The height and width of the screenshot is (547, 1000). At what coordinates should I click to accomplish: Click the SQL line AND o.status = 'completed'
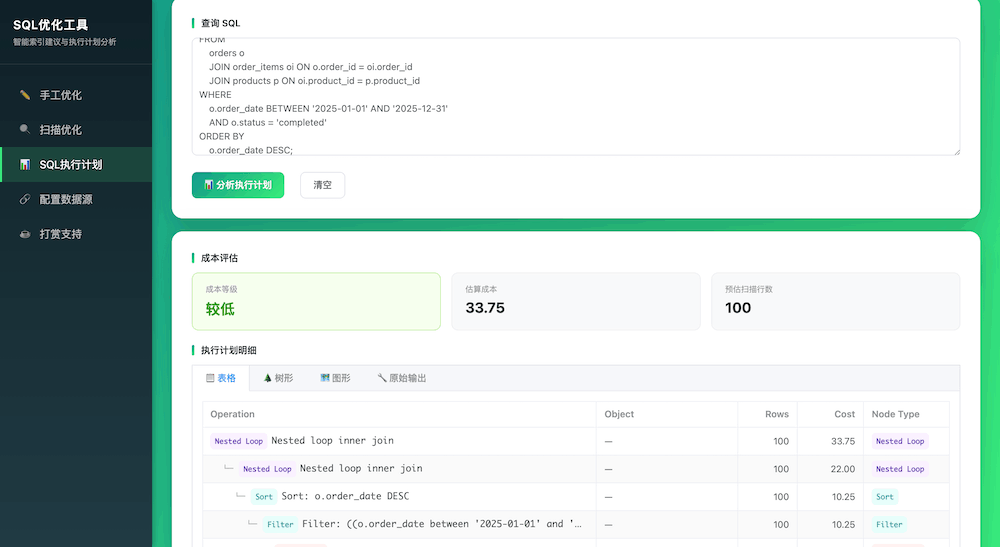pyautogui.click(x=268, y=122)
